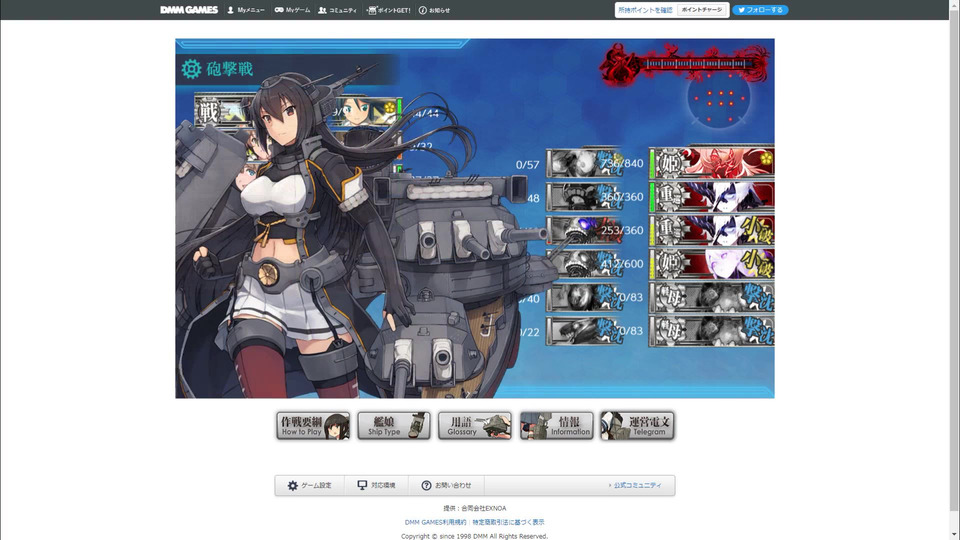960x540 pixels.
Task: Open supported environment (対応環境)
Action: 377,486
